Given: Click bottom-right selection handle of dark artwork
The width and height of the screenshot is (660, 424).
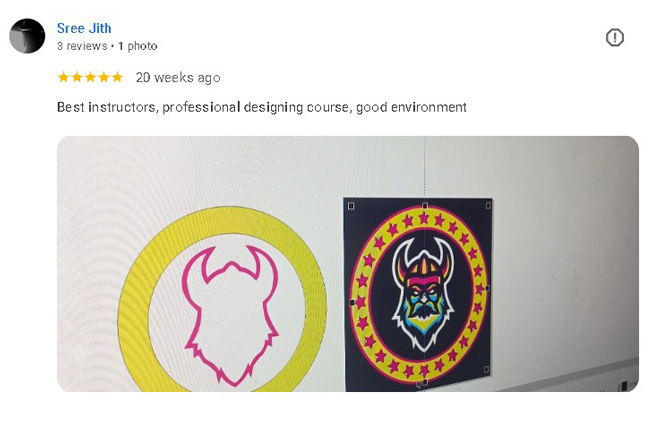Looking at the screenshot, I should click(486, 369).
